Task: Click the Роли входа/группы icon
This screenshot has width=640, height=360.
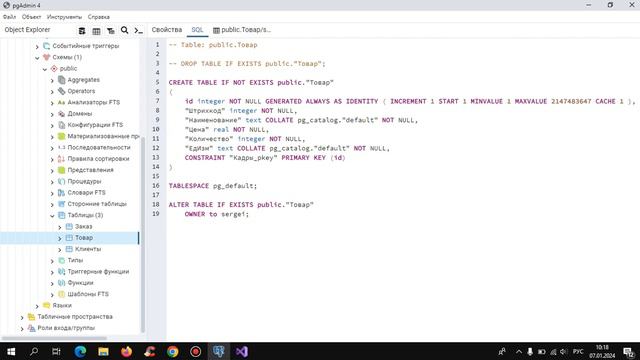Action: tap(31, 328)
